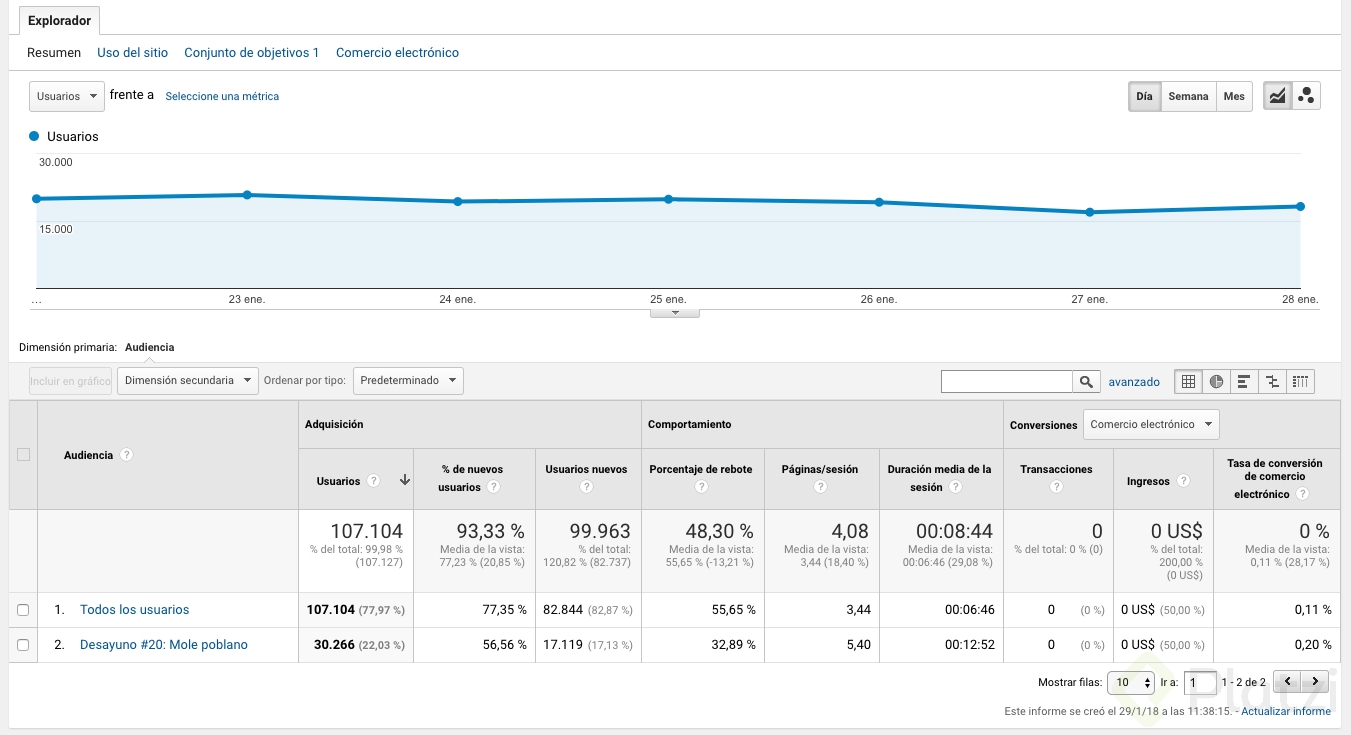This screenshot has height=735, width=1351.
Task: Open help icon for Tasa de conversión
Action: 1303,494
